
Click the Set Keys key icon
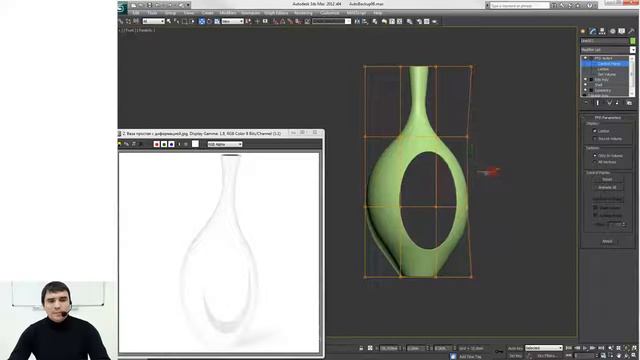[499, 351]
